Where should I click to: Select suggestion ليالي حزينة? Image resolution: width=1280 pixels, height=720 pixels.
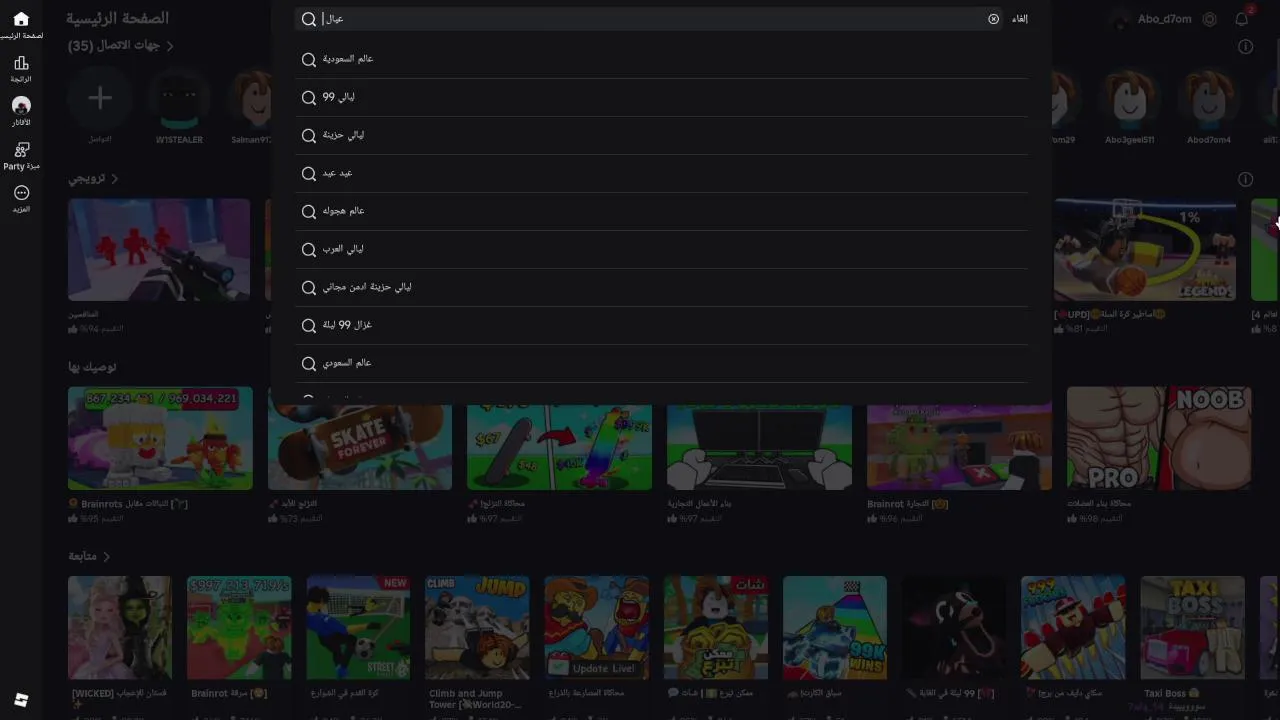tap(662, 135)
